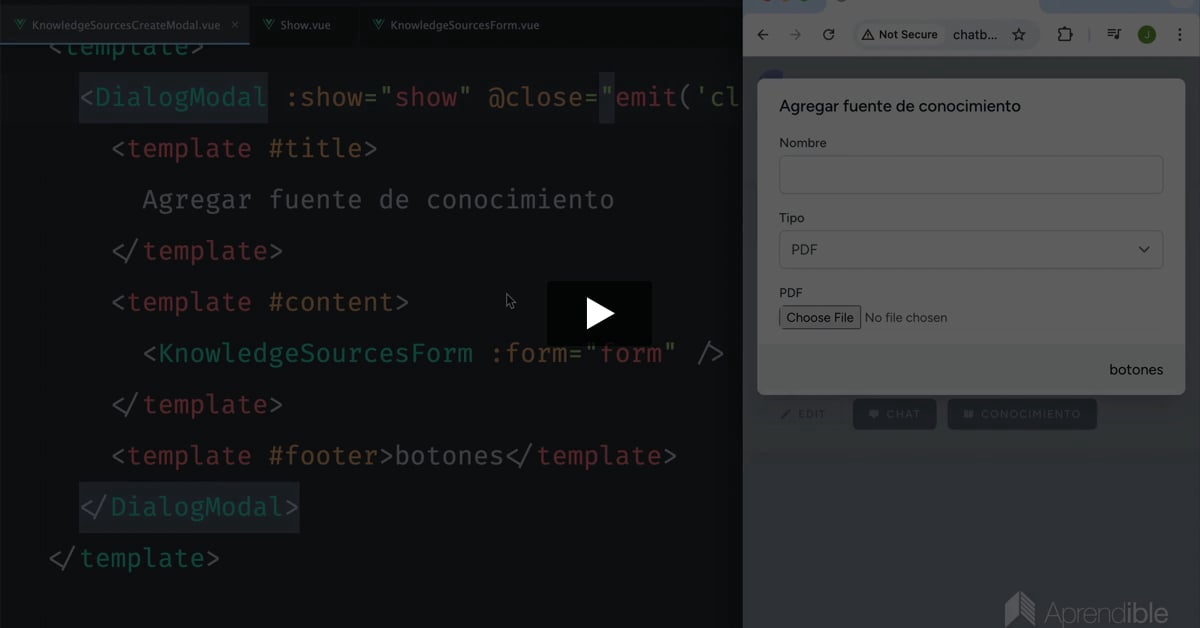Go back in the browser window

(x=763, y=35)
